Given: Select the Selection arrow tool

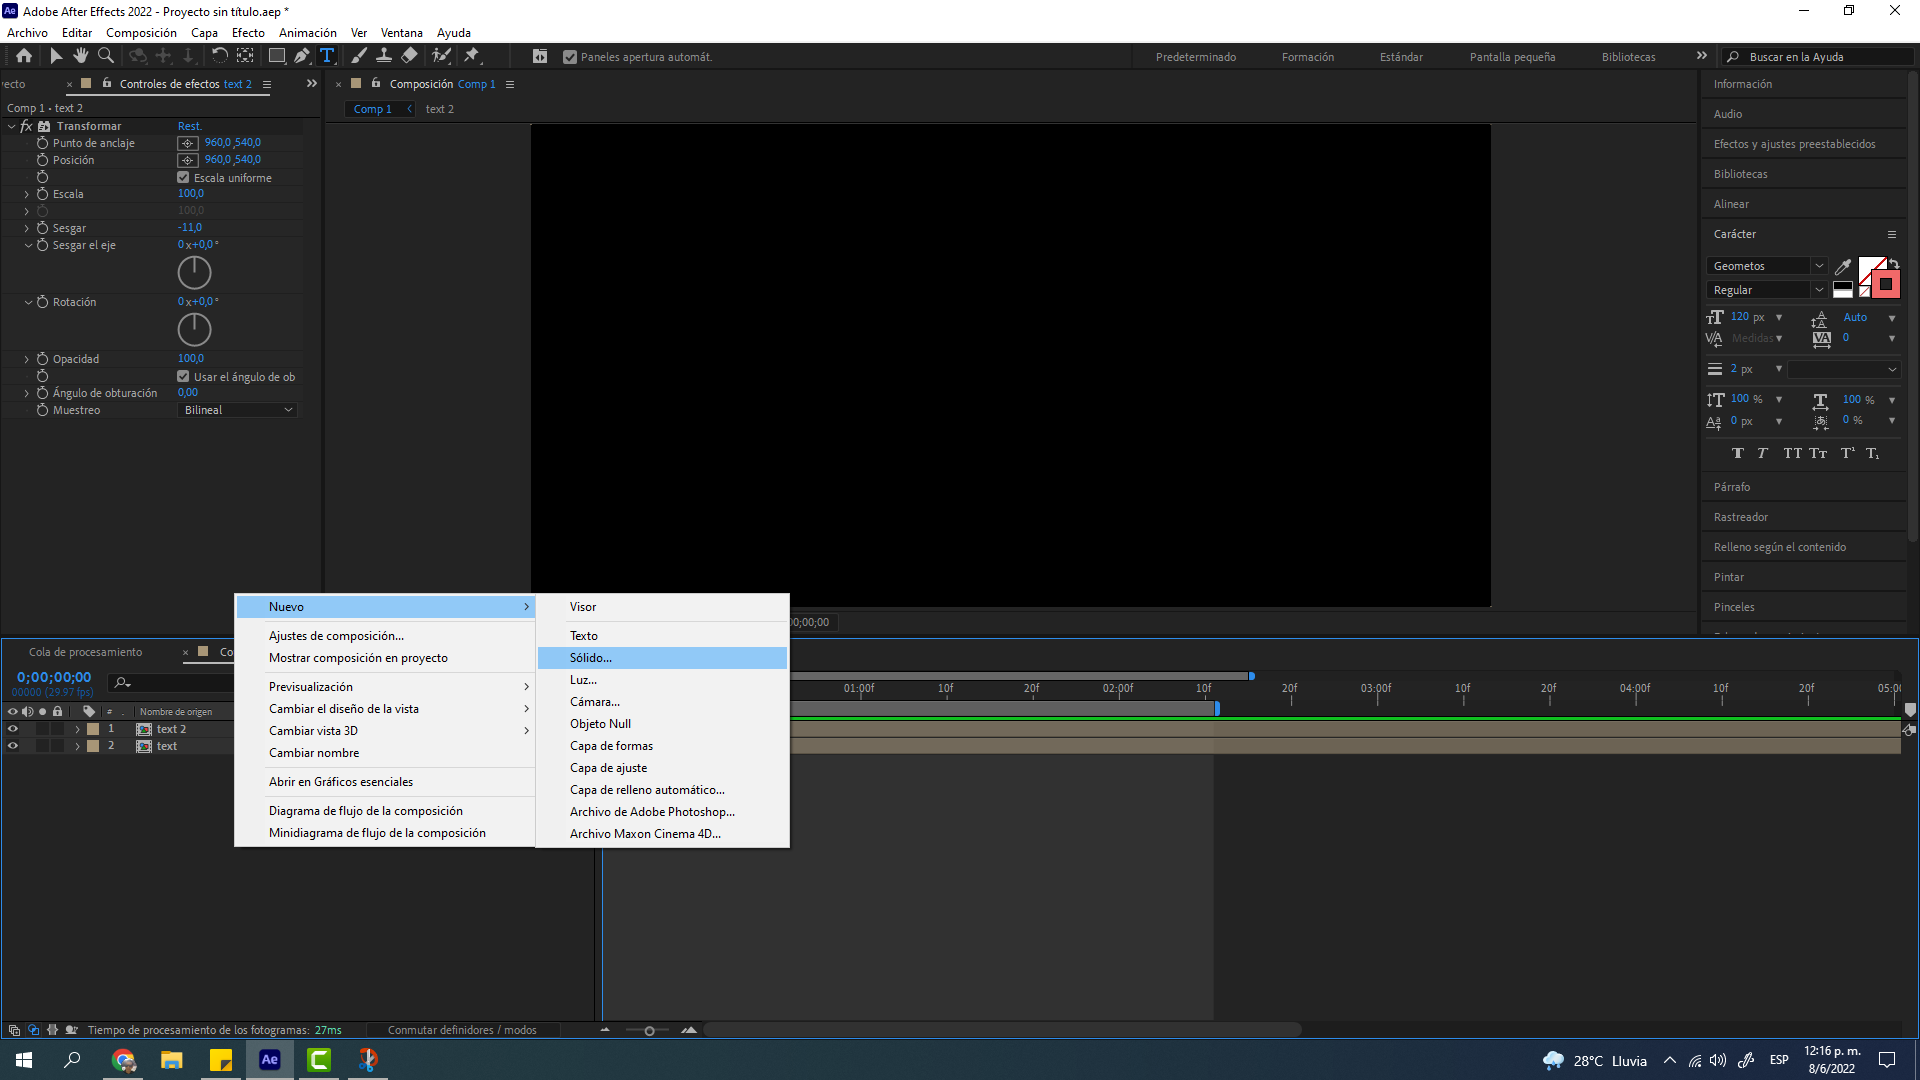Looking at the screenshot, I should click(56, 56).
